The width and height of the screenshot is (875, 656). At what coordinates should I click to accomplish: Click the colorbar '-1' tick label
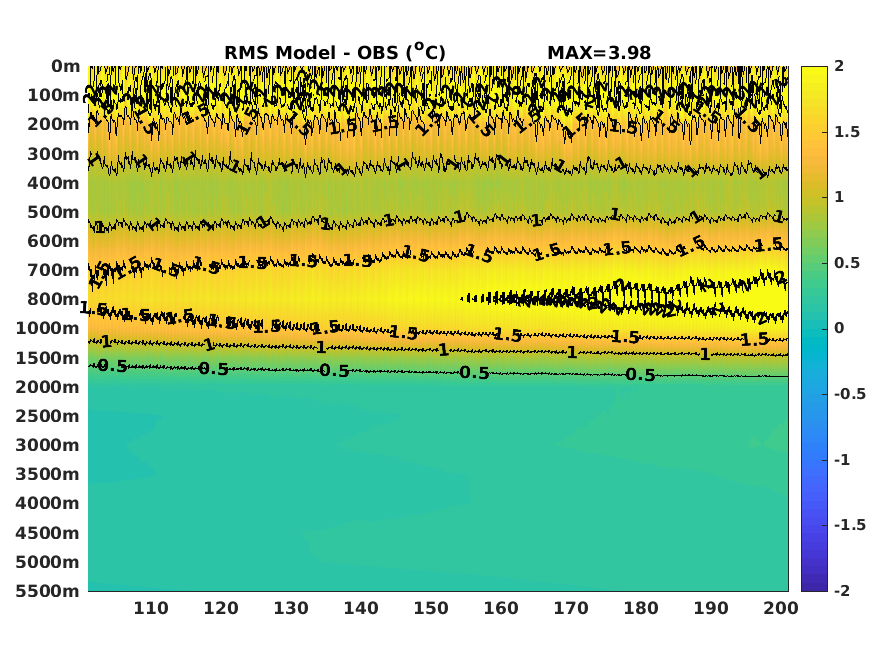(x=842, y=460)
